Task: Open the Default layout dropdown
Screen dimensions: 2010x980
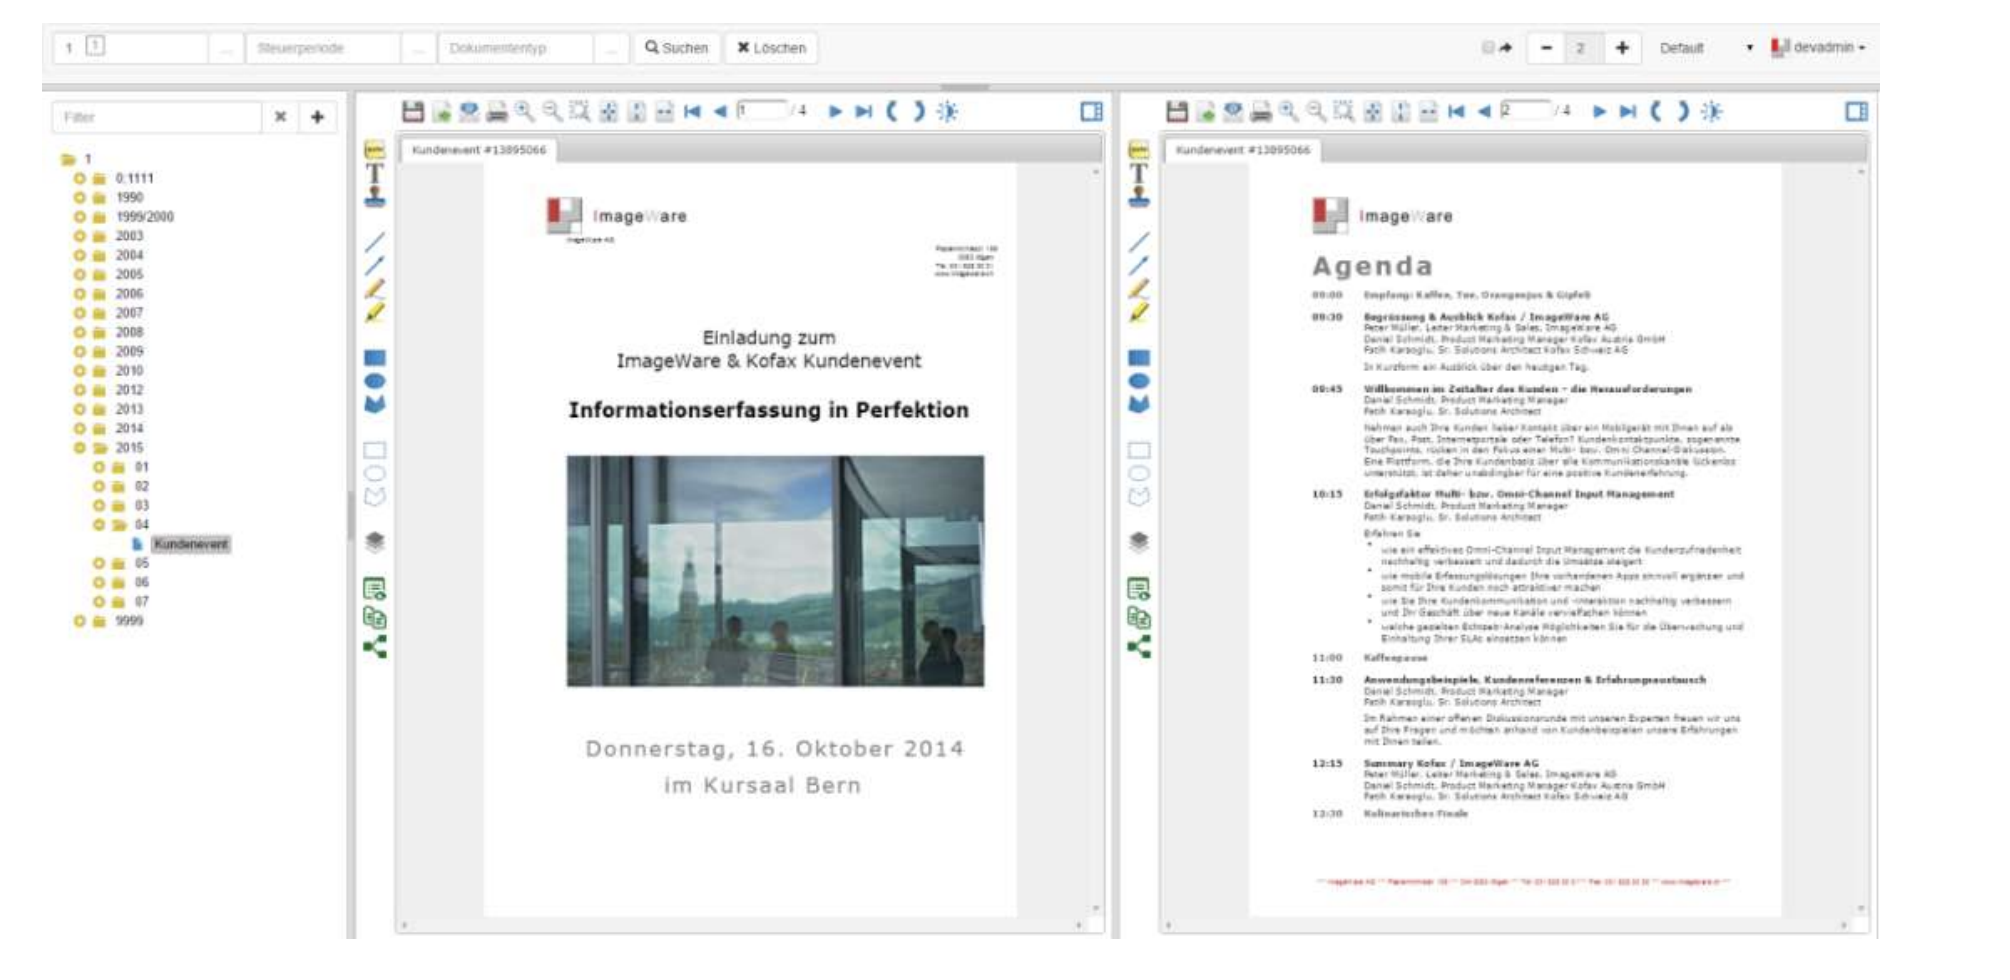Action: click(x=1705, y=47)
